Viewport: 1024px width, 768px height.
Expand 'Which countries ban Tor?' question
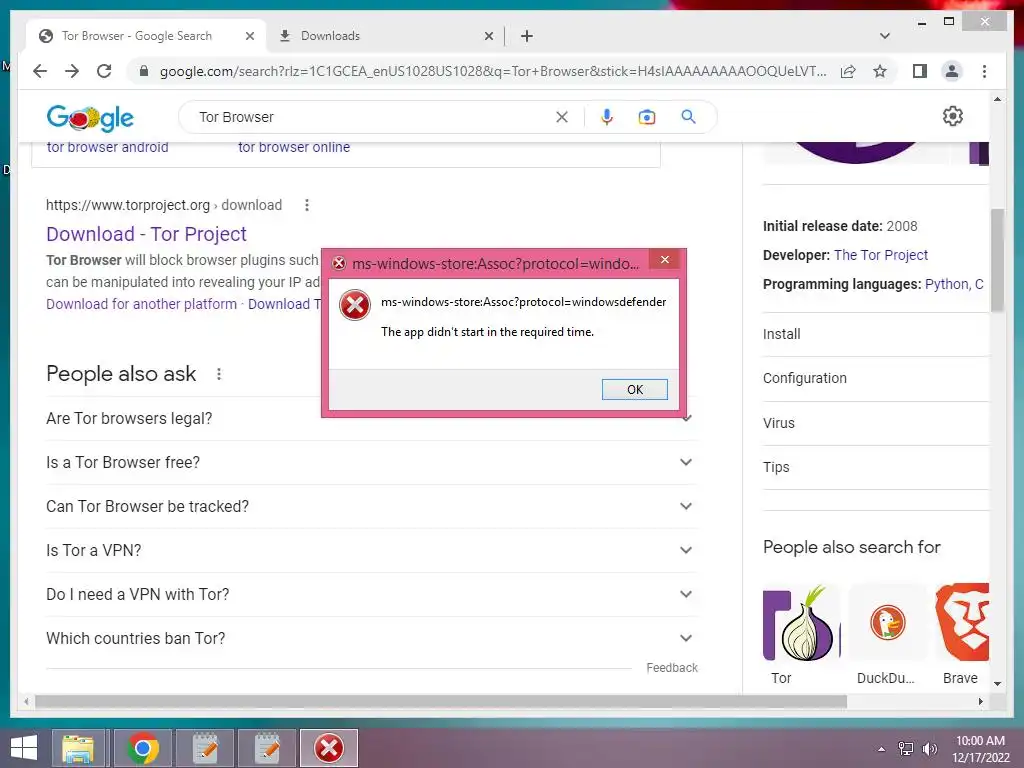click(x=371, y=638)
